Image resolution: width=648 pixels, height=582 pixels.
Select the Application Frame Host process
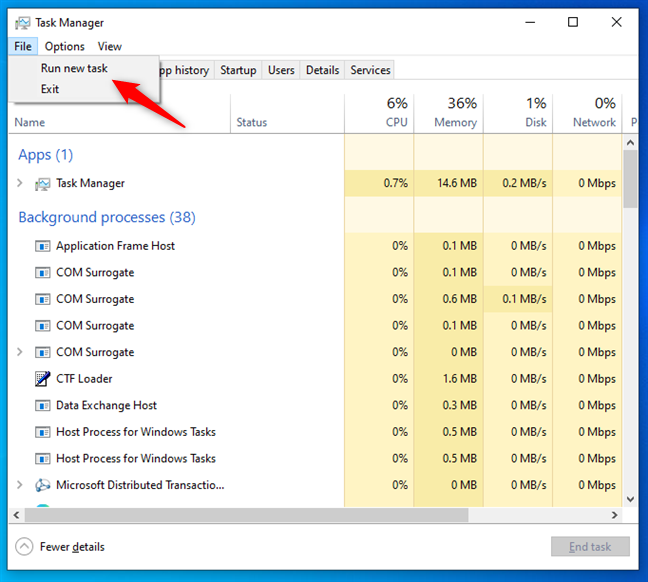115,246
